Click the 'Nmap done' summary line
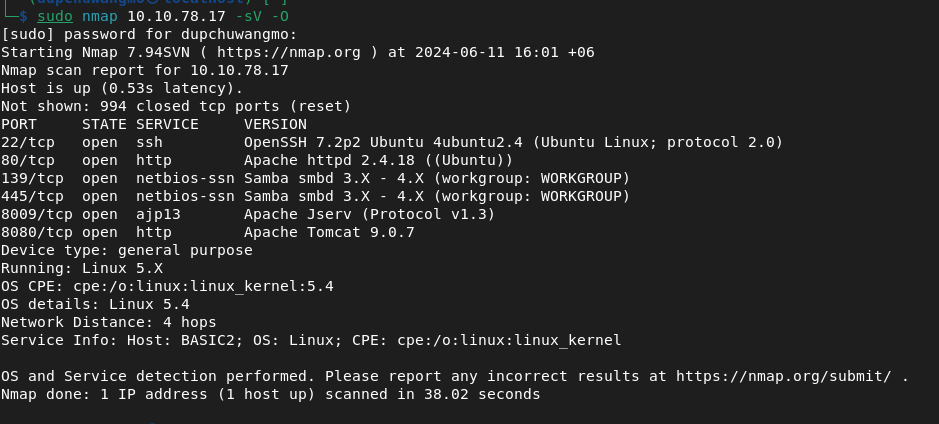 [271, 394]
